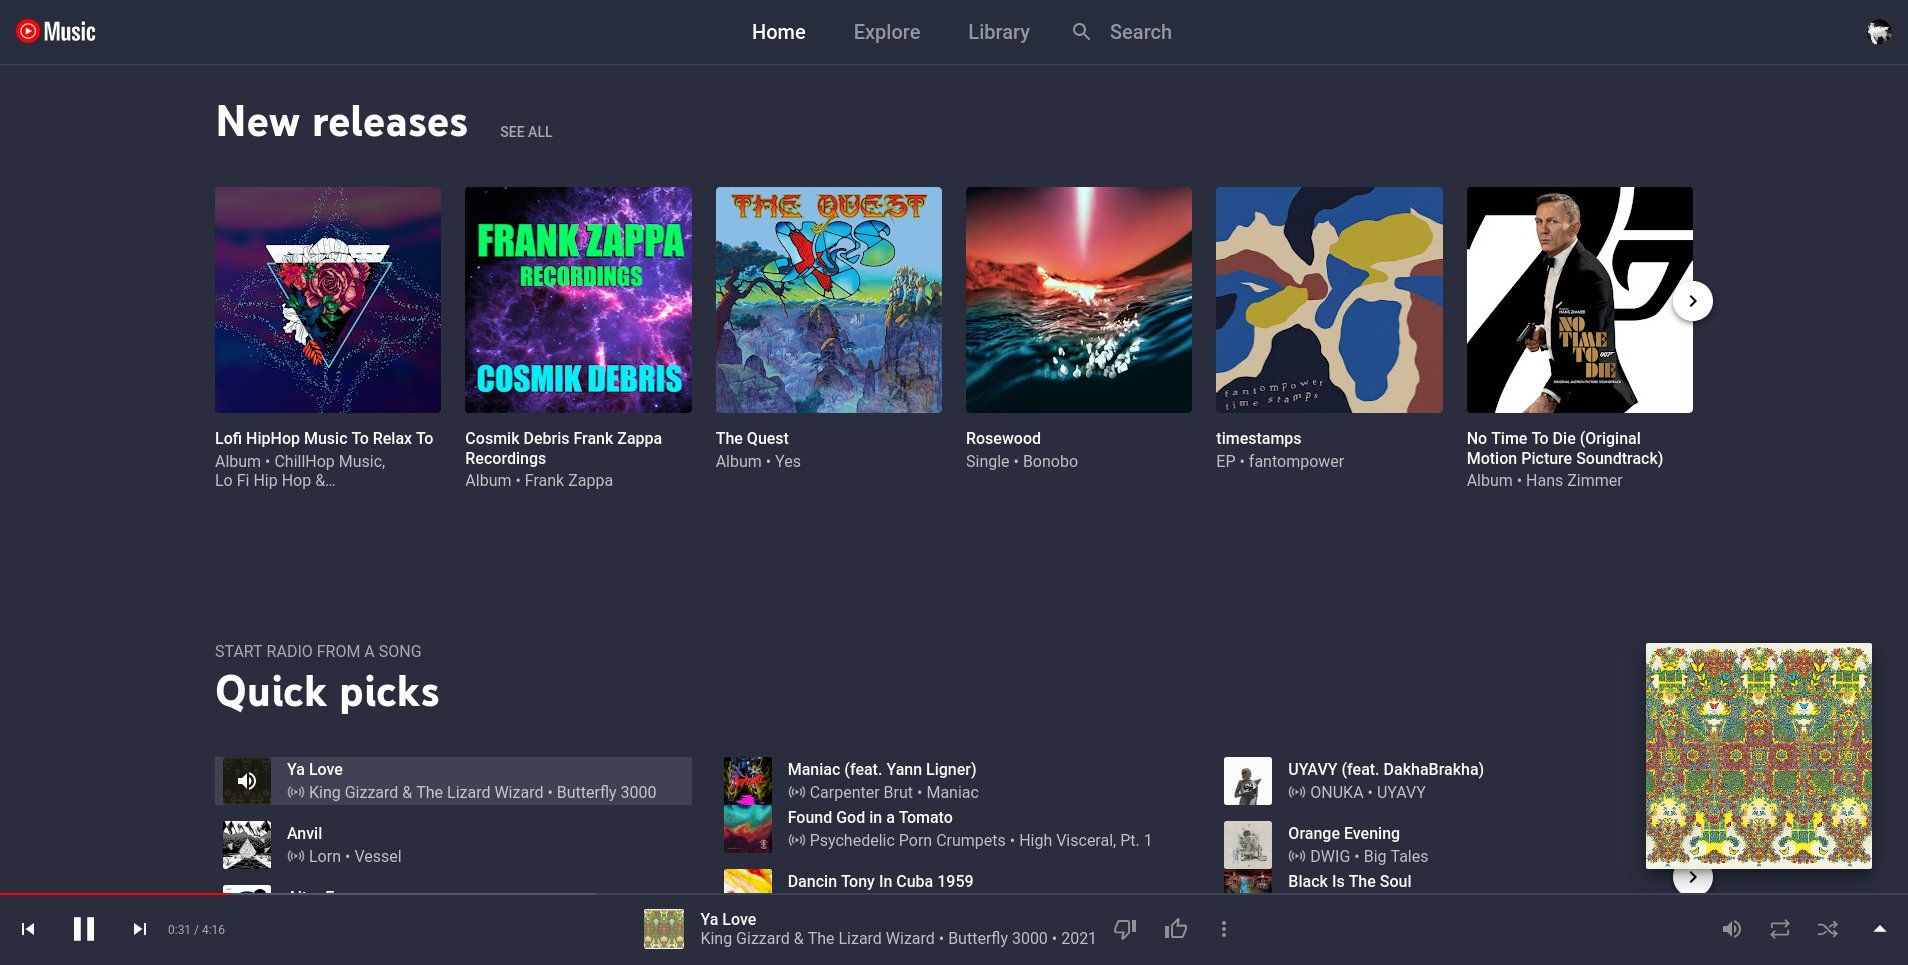Play Maniac (feat. Yann Ligner) thumbnail
This screenshot has width=1908, height=965.
pyautogui.click(x=748, y=781)
